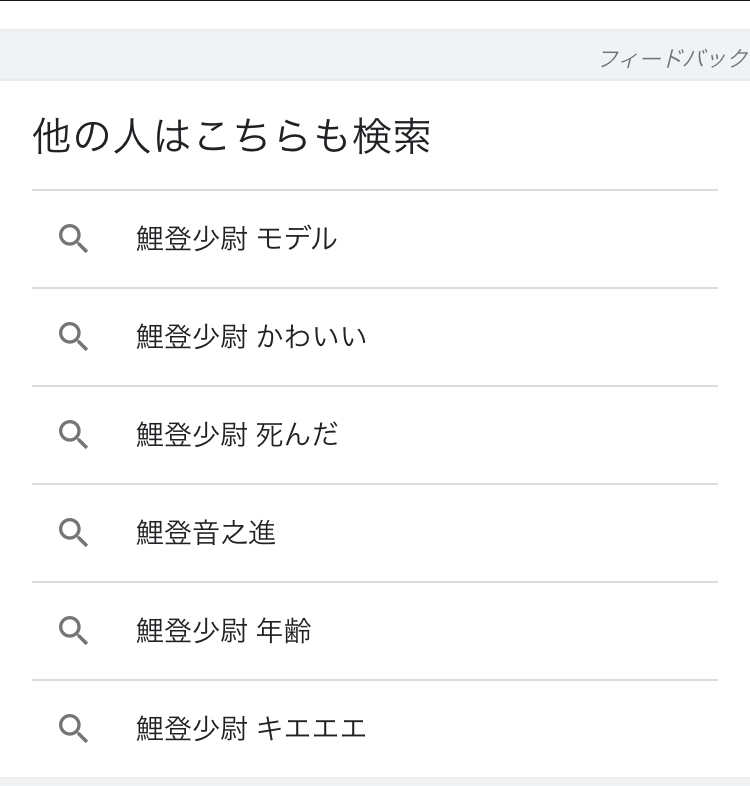Click the gray bar containing フィードバック
This screenshot has height=786, width=750.
point(375,55)
